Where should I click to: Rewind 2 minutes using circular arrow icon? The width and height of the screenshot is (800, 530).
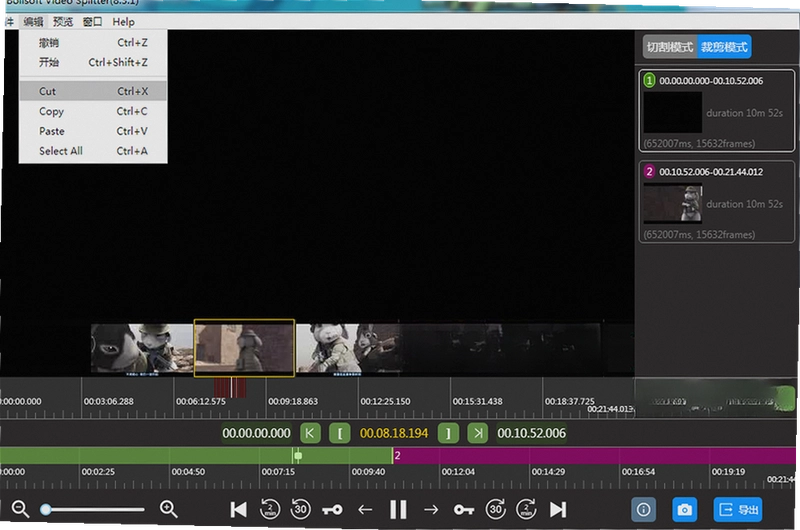click(x=270, y=509)
